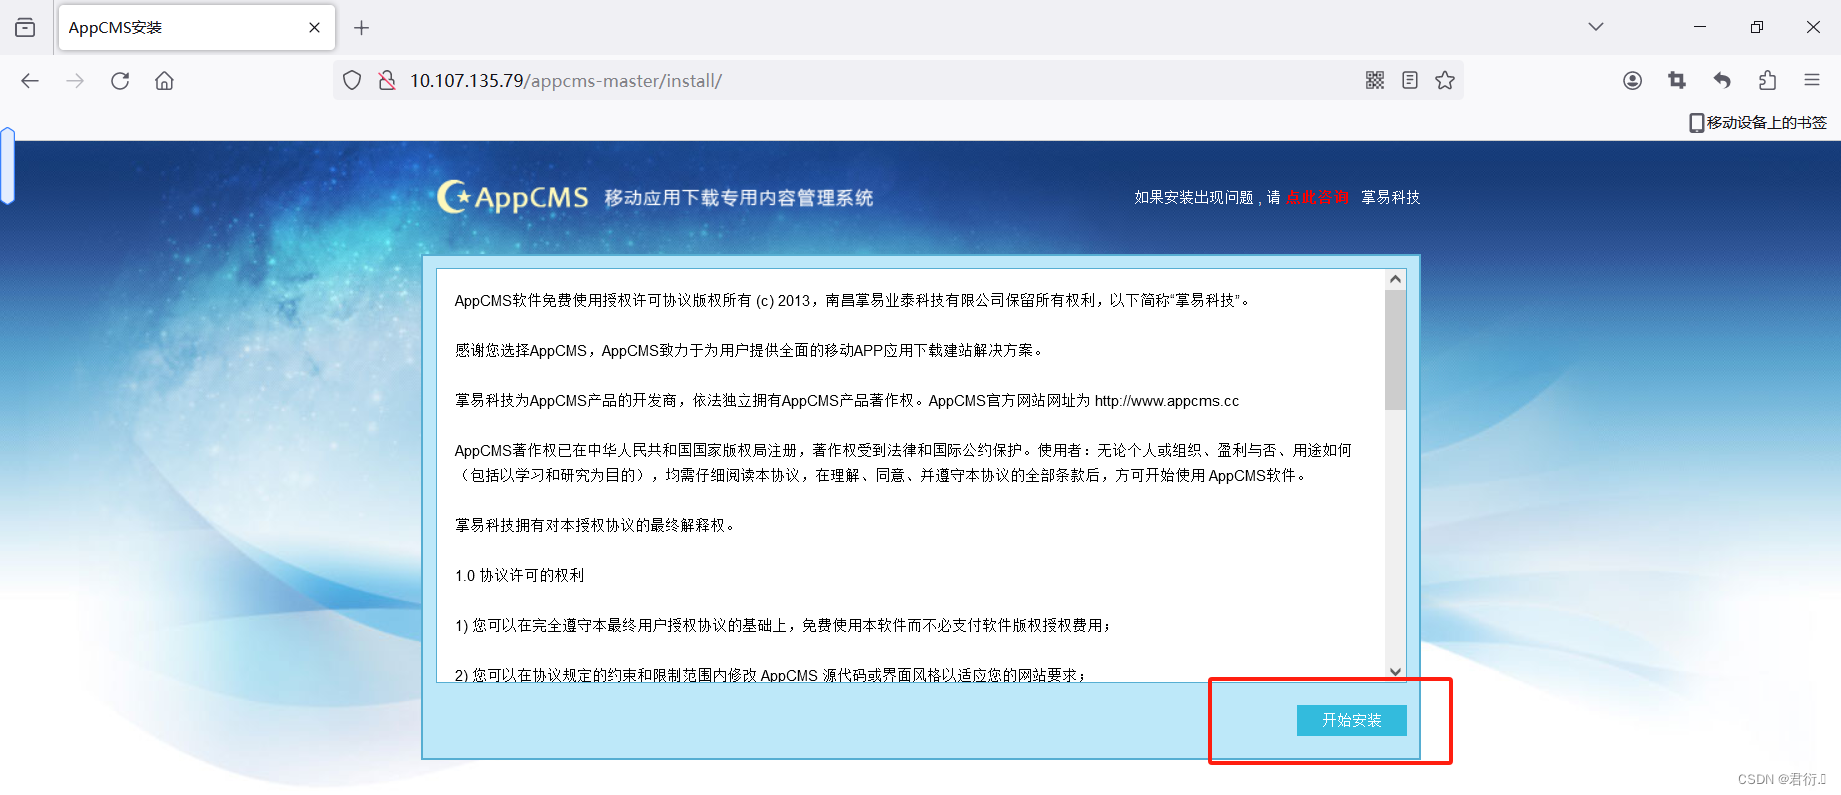Show the insecure connection lock info
This screenshot has width=1841, height=795.
(x=387, y=80)
